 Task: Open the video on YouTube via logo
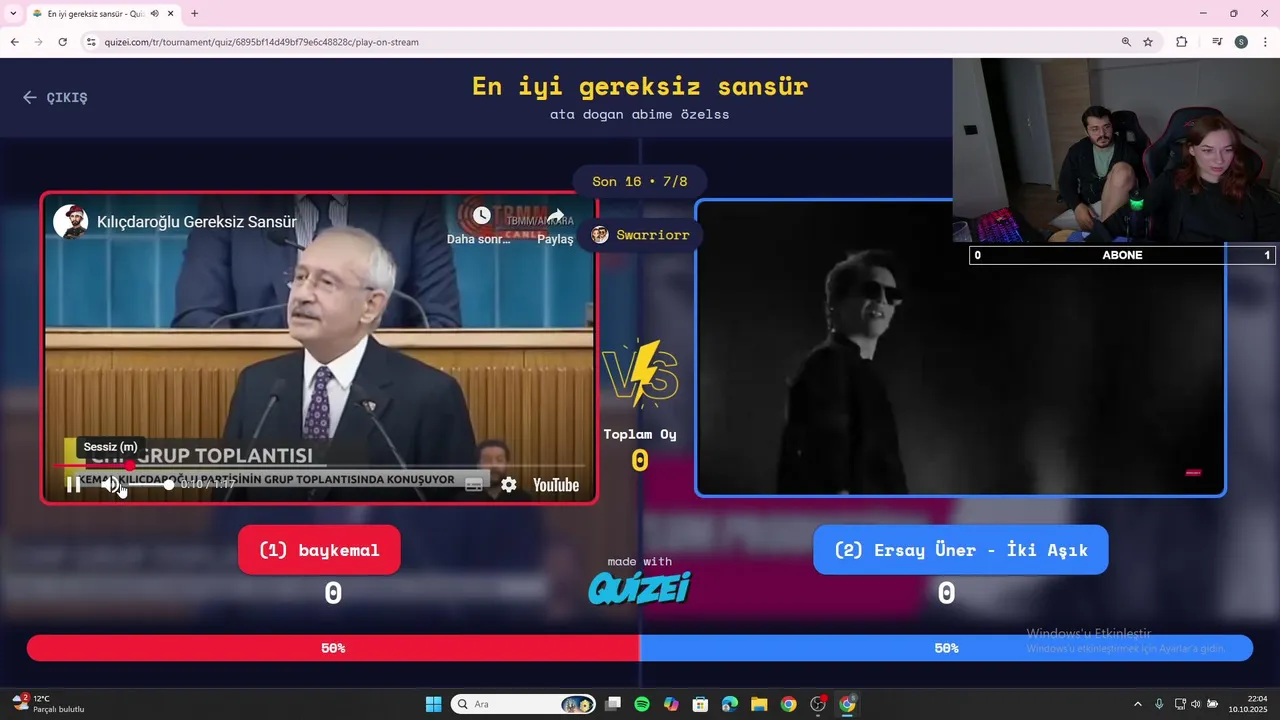[556, 485]
